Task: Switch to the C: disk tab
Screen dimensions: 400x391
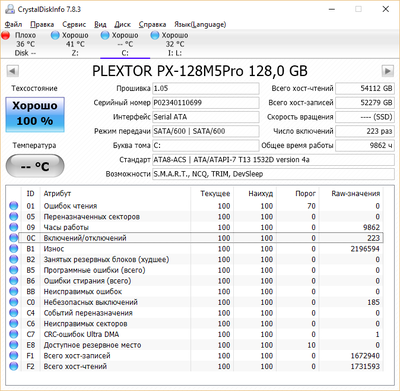Action: pyautogui.click(x=125, y=44)
